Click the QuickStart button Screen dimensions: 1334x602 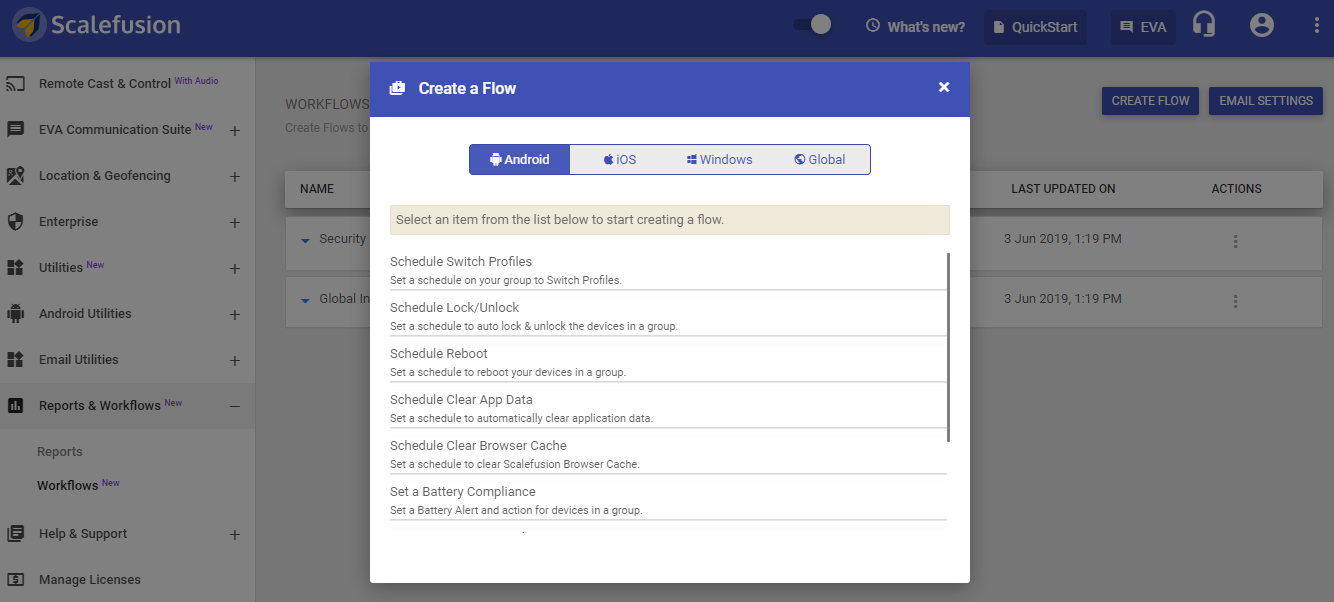1035,27
